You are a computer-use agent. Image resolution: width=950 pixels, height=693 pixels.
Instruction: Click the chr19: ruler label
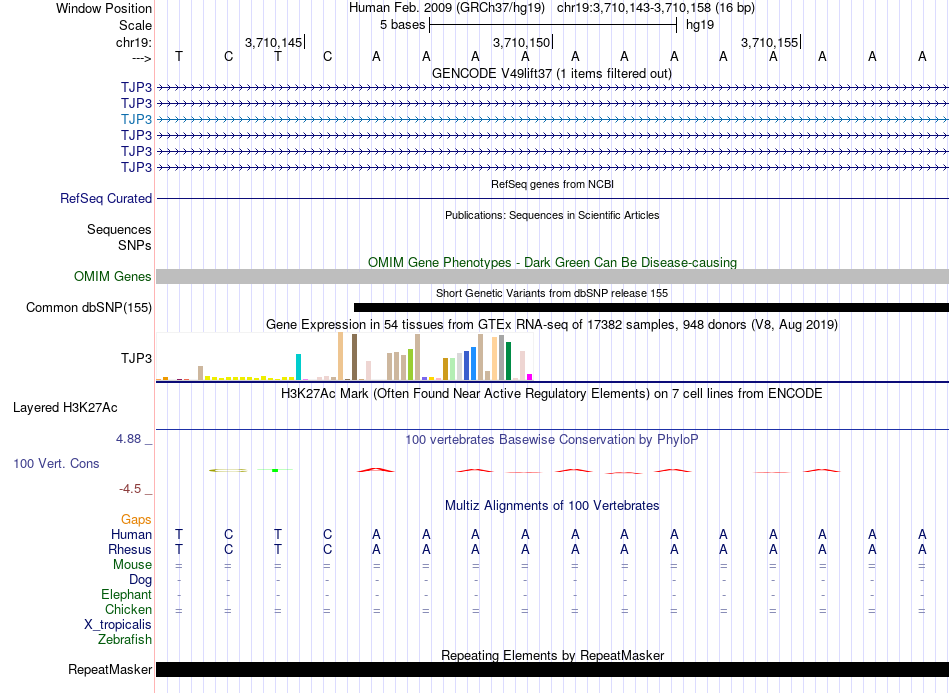(x=134, y=42)
